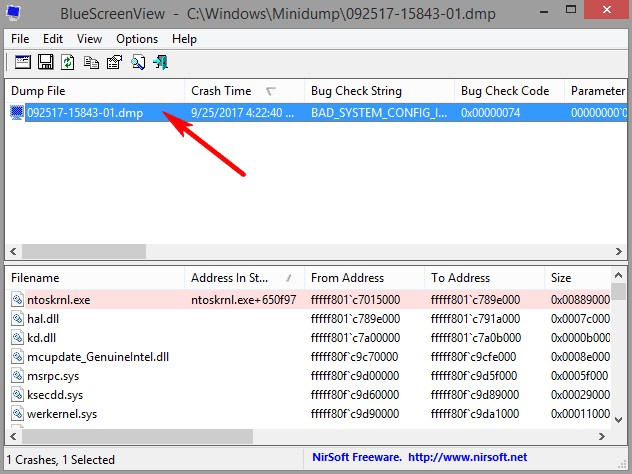Click the ntoskrnl.exe+650f97 address cell
This screenshot has width=632, height=474.
[x=243, y=299]
